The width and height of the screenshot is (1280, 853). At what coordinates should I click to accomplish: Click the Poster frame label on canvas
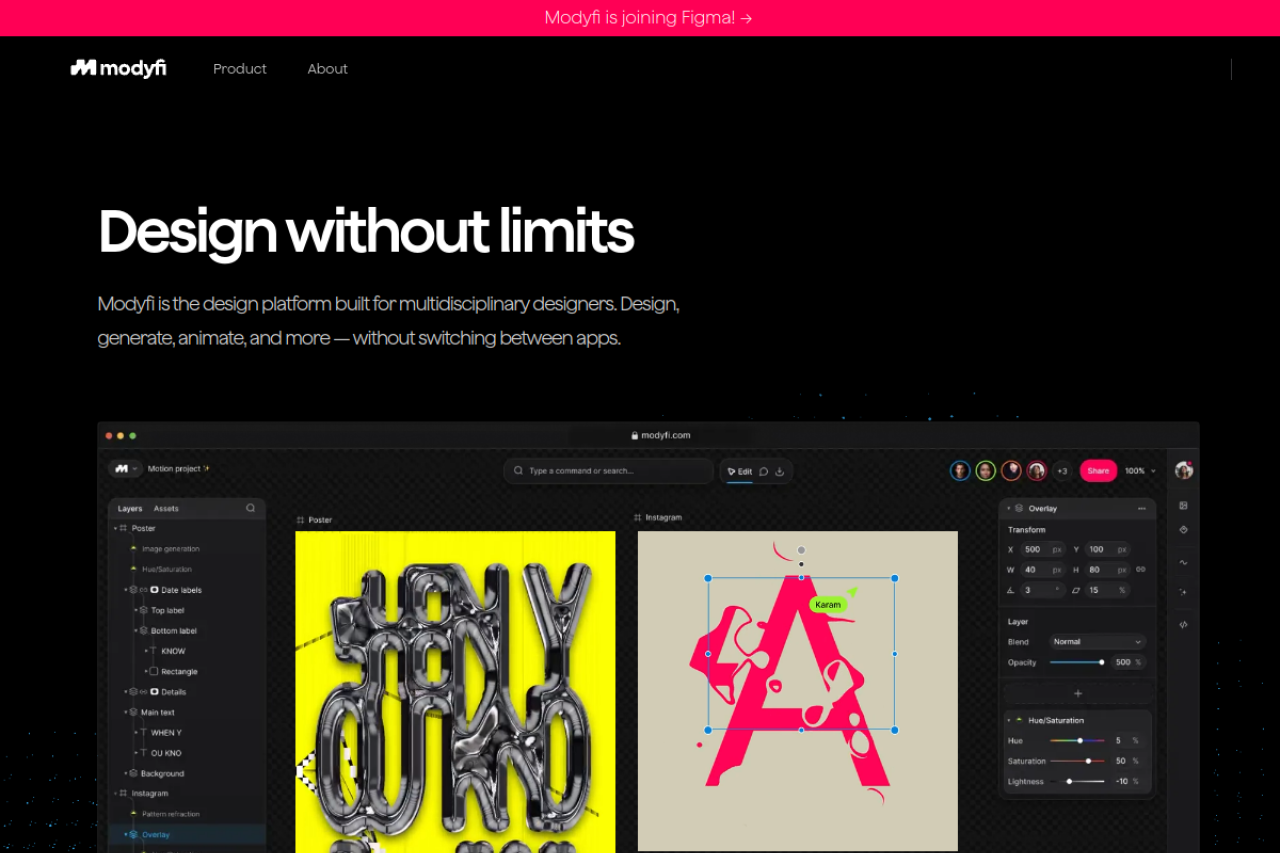click(314, 520)
